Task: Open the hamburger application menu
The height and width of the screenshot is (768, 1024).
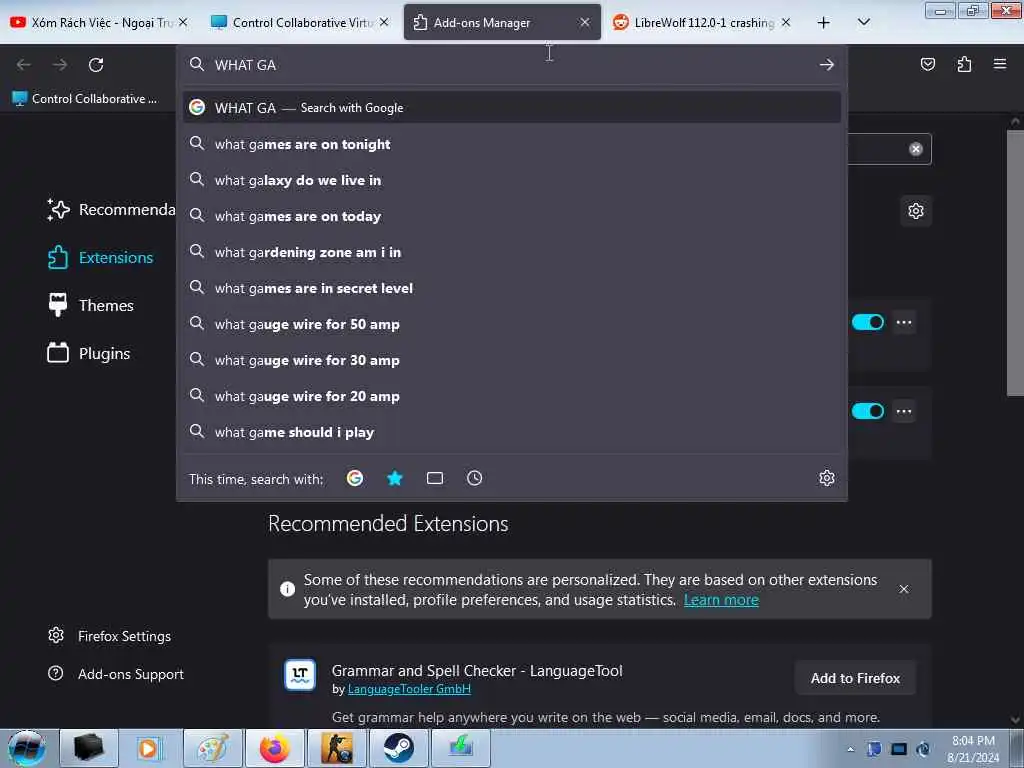Action: coord(1000,64)
